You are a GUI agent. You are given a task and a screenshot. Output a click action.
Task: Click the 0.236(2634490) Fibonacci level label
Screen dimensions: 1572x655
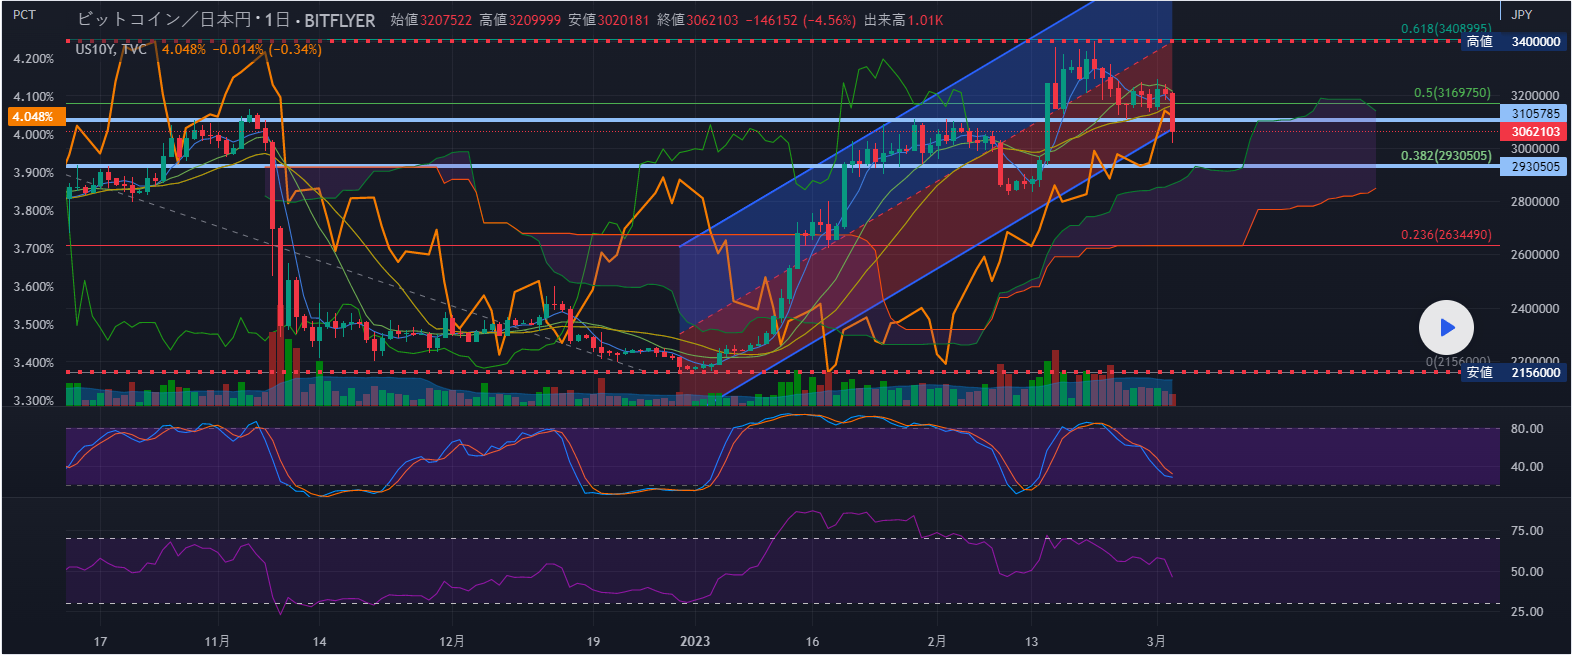(x=1445, y=235)
